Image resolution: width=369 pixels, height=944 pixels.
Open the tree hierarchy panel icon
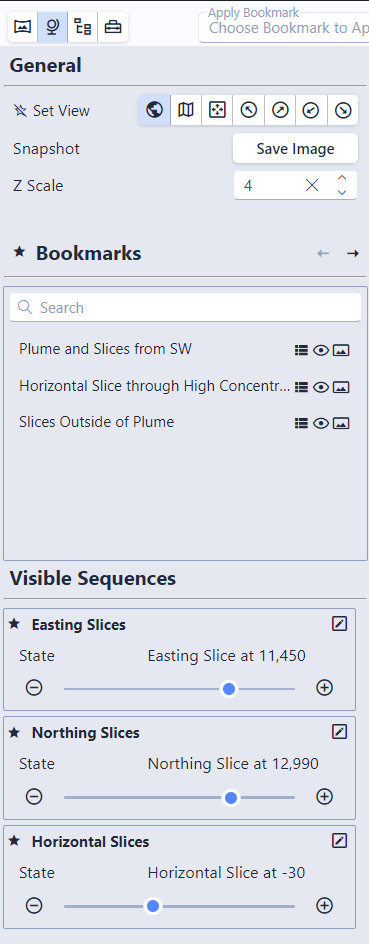[x=82, y=28]
